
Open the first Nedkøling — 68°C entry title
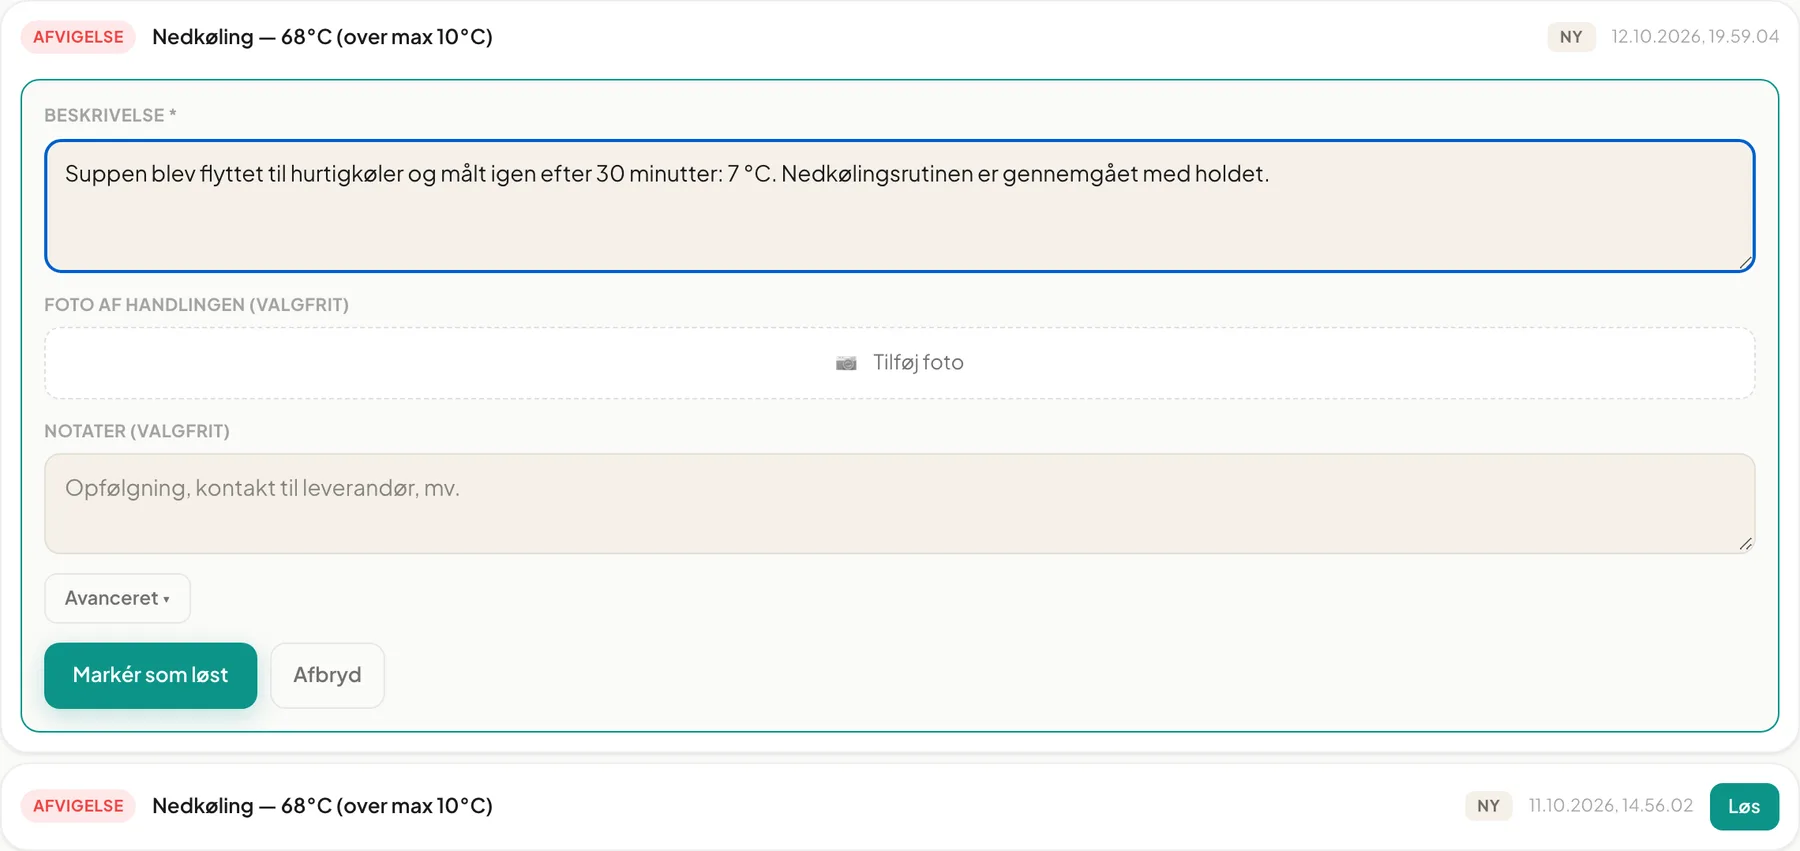[x=322, y=37]
